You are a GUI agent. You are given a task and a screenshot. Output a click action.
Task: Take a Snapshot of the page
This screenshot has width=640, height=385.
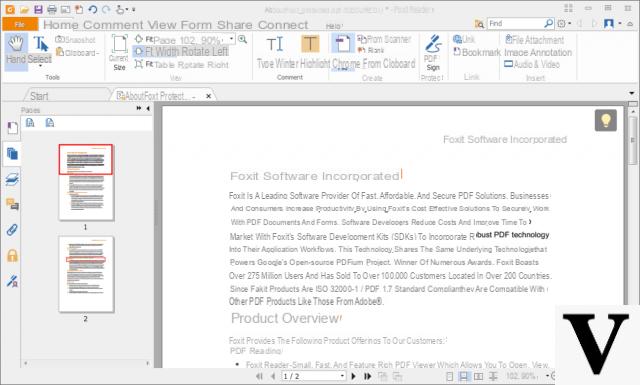pos(75,40)
